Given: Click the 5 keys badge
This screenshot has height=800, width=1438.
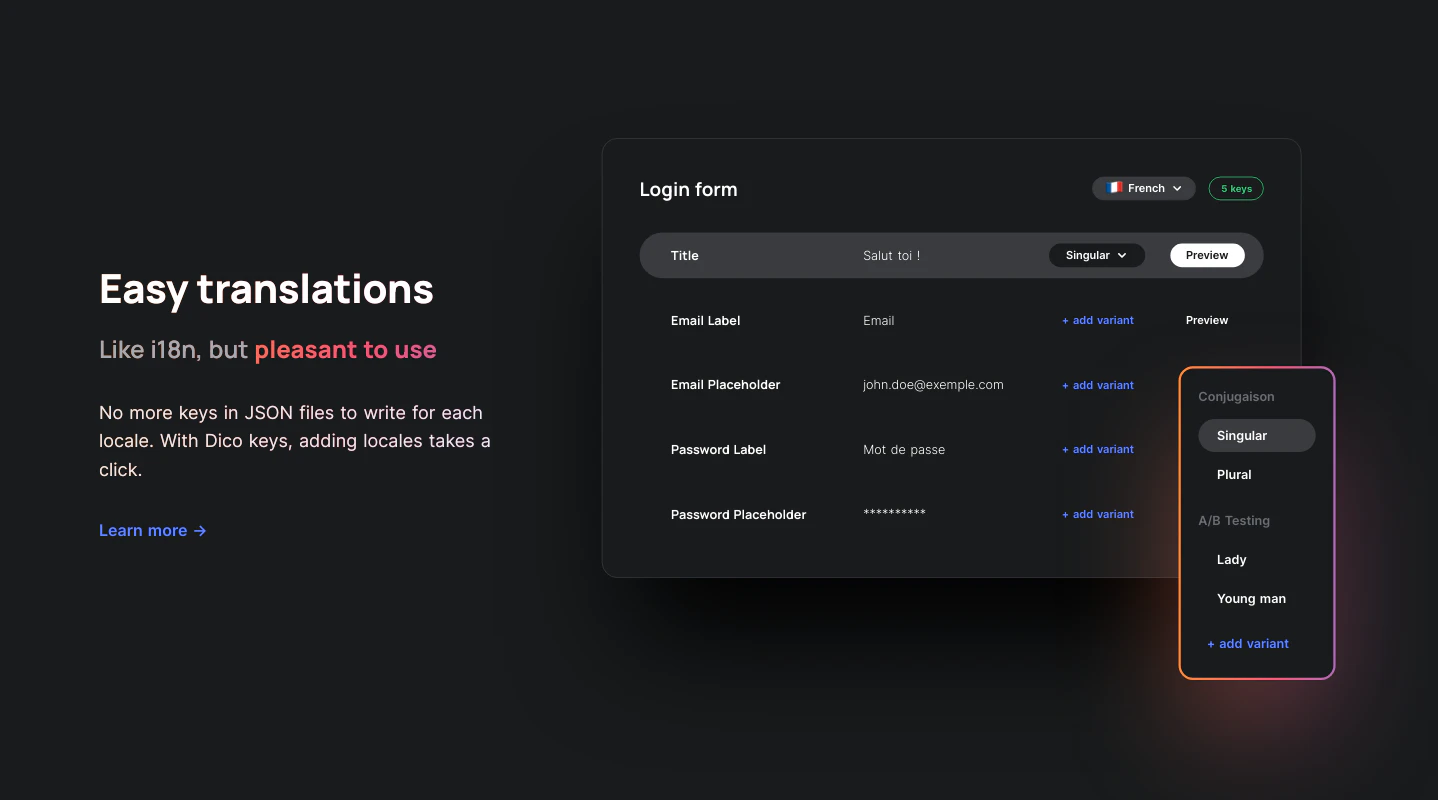Looking at the screenshot, I should tap(1236, 188).
